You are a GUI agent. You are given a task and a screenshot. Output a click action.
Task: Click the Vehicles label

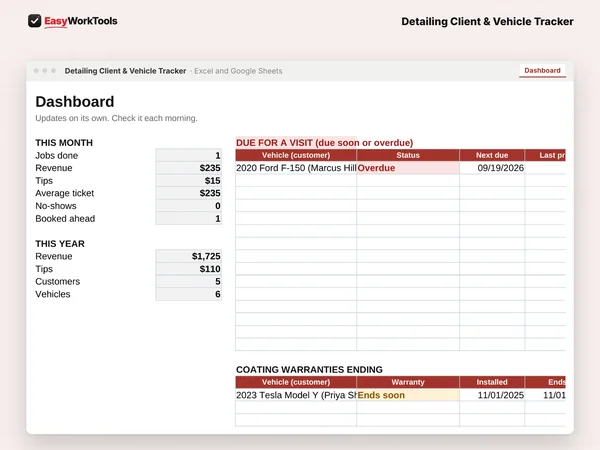click(53, 294)
